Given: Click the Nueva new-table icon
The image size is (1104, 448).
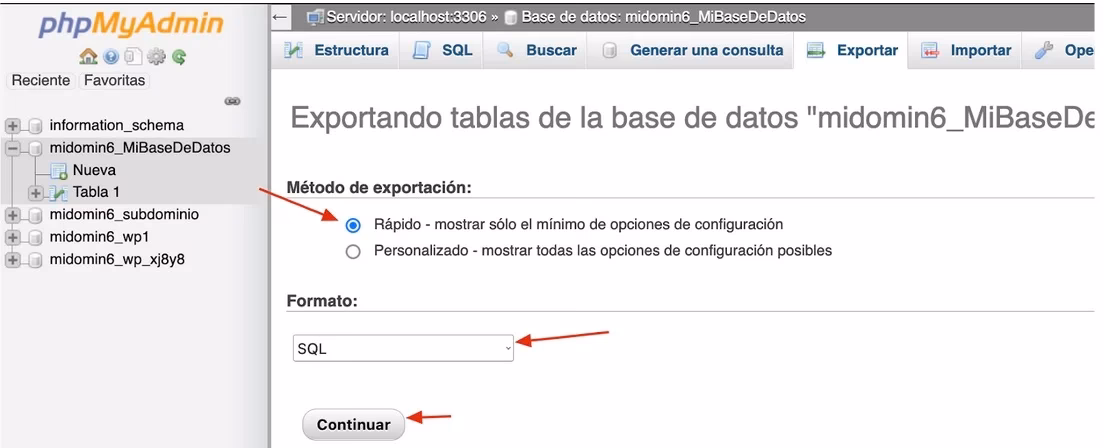Looking at the screenshot, I should [x=59, y=170].
